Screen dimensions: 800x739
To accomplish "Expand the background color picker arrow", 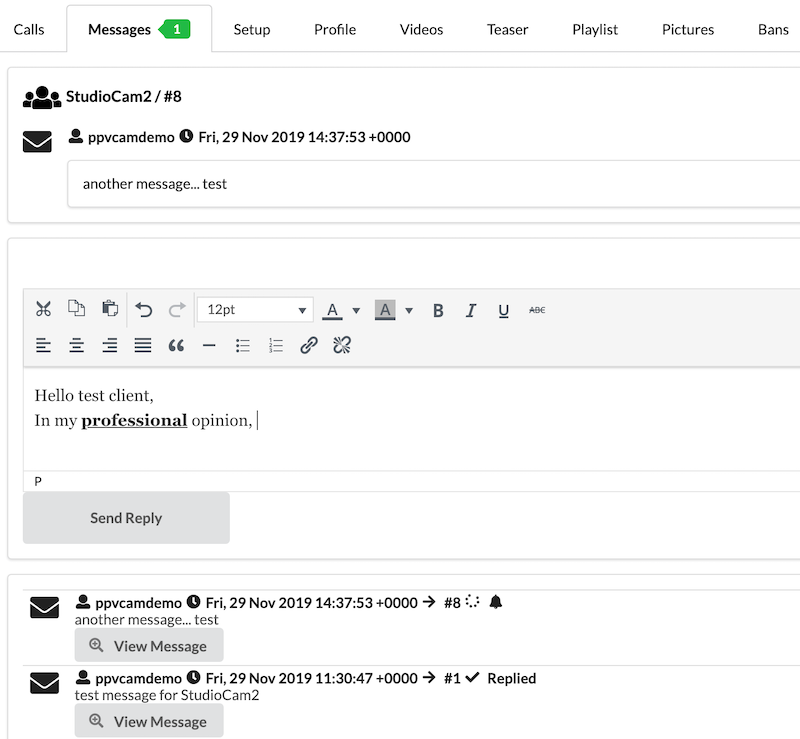I will (409, 310).
